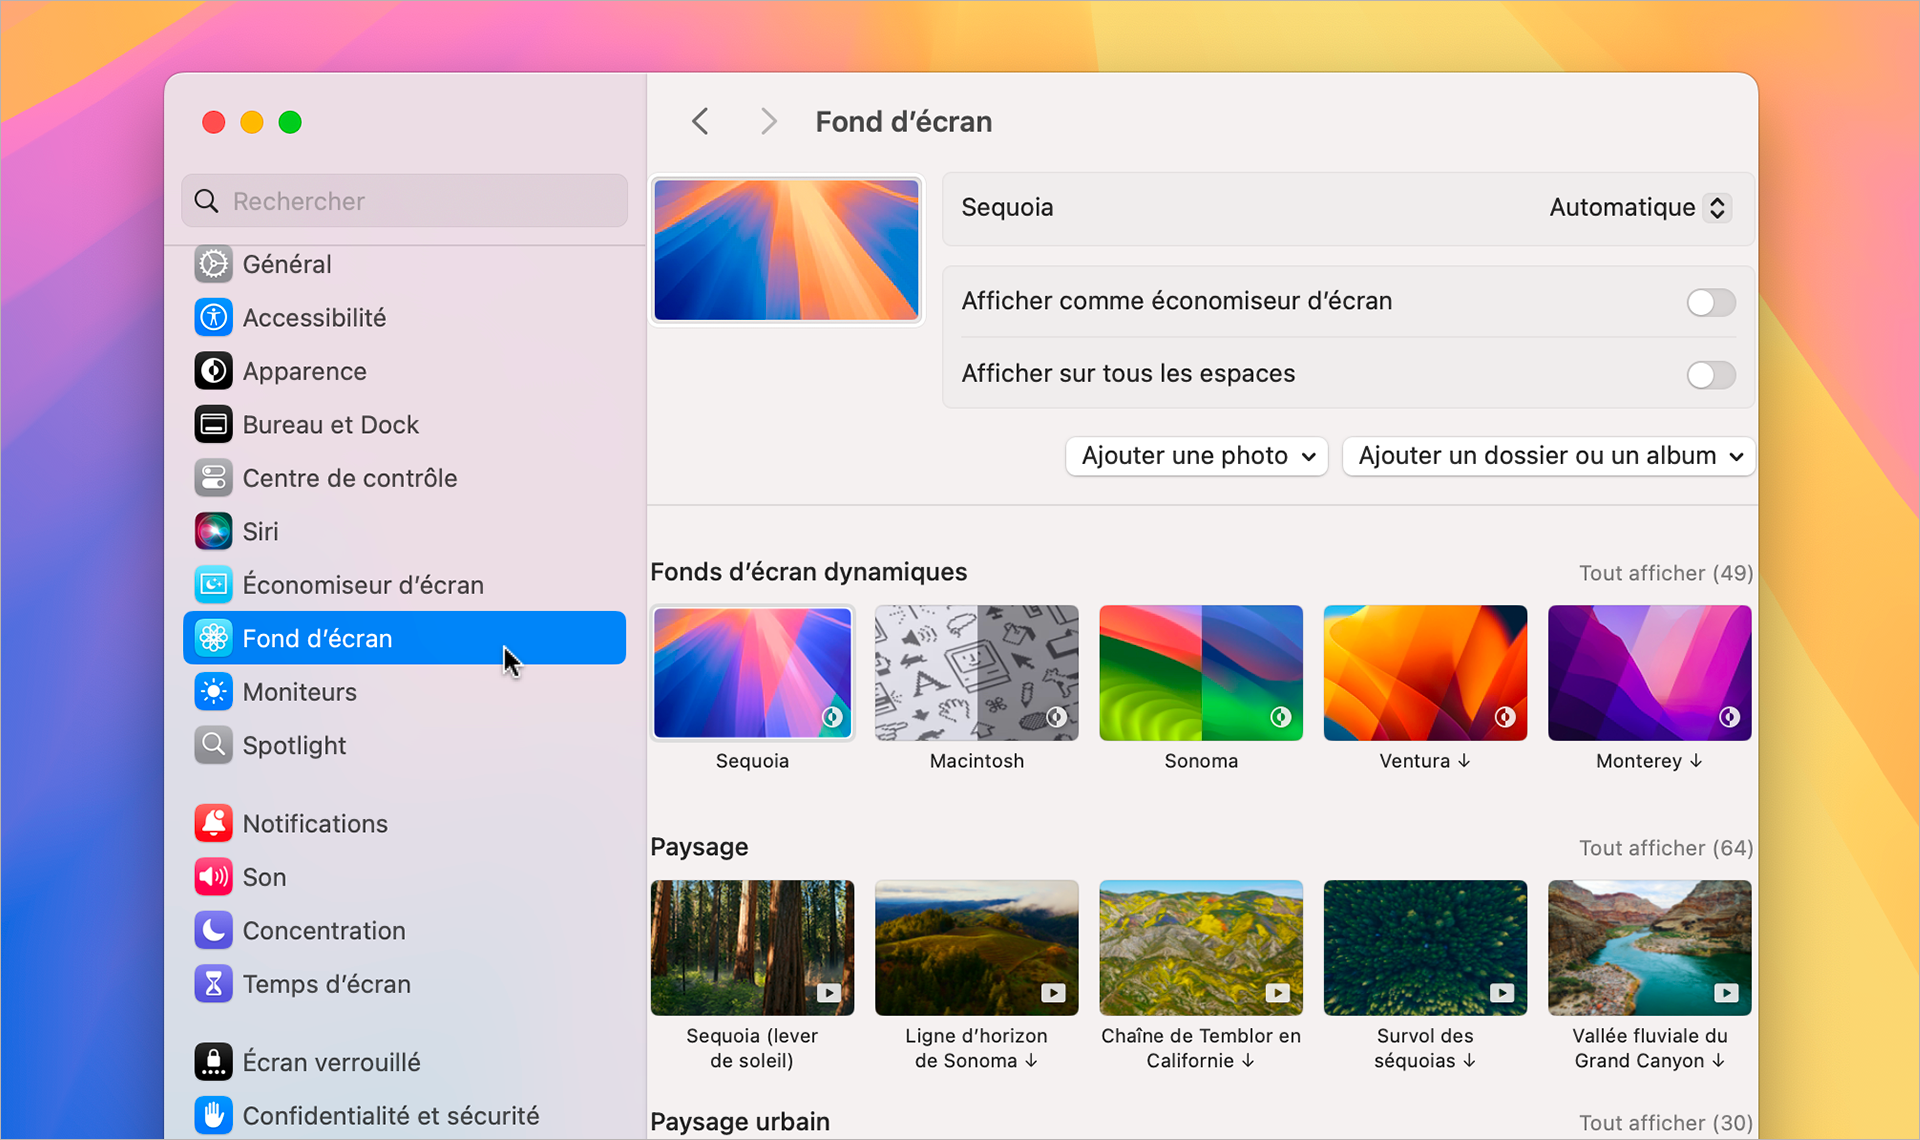Open Général from the sidebar
This screenshot has width=1920, height=1140.
(x=287, y=264)
